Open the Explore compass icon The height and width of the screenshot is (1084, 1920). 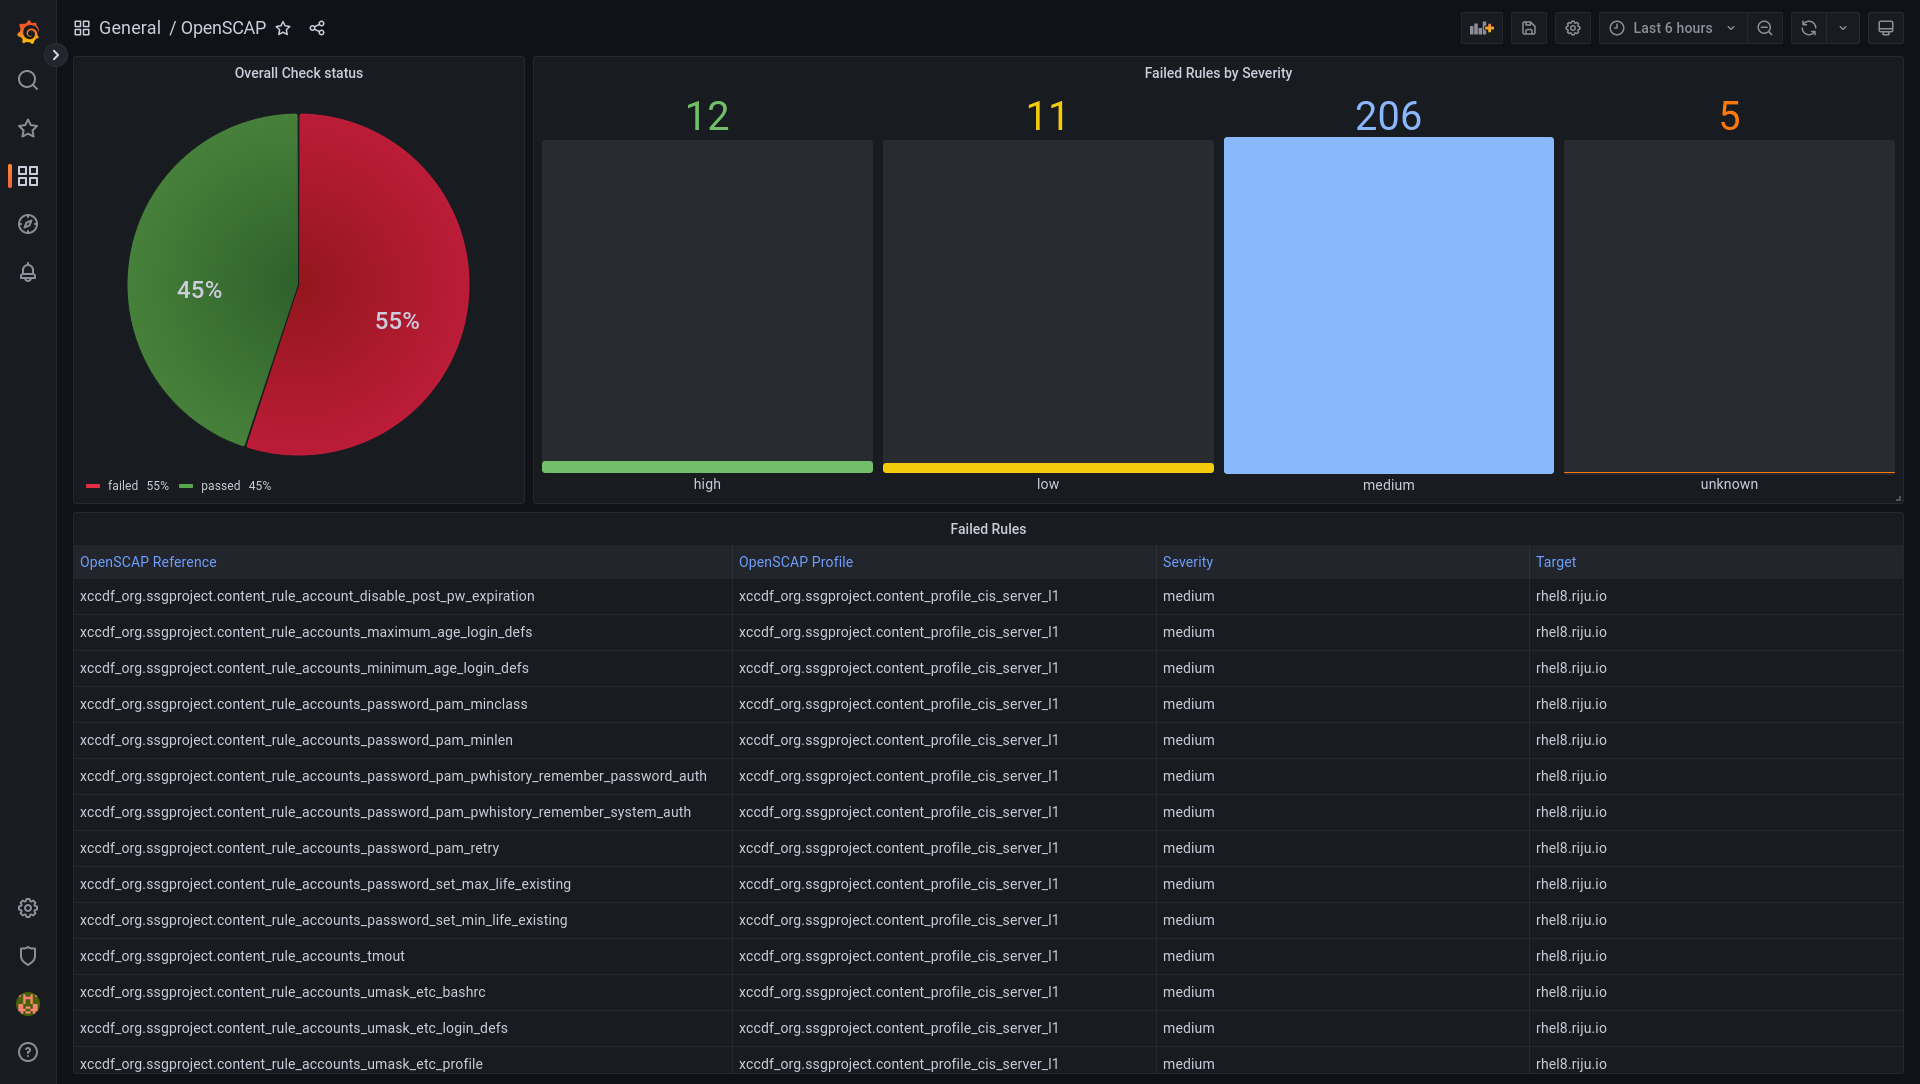pyautogui.click(x=28, y=224)
